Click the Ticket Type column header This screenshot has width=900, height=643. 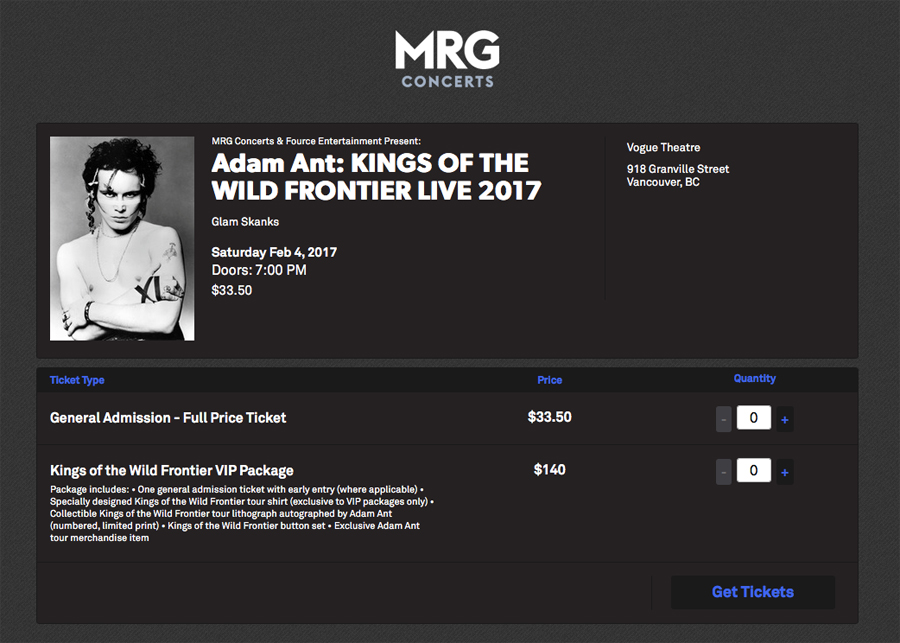click(77, 380)
